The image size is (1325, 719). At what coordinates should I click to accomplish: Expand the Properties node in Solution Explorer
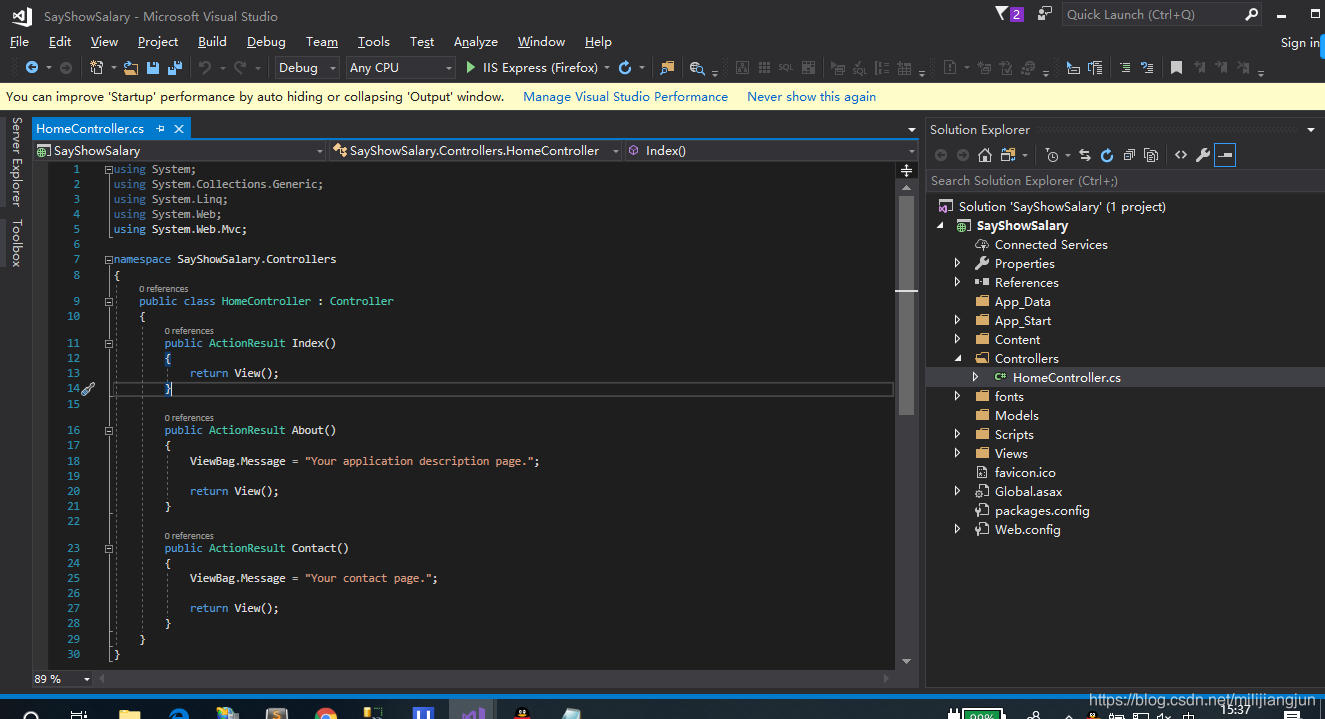click(957, 264)
